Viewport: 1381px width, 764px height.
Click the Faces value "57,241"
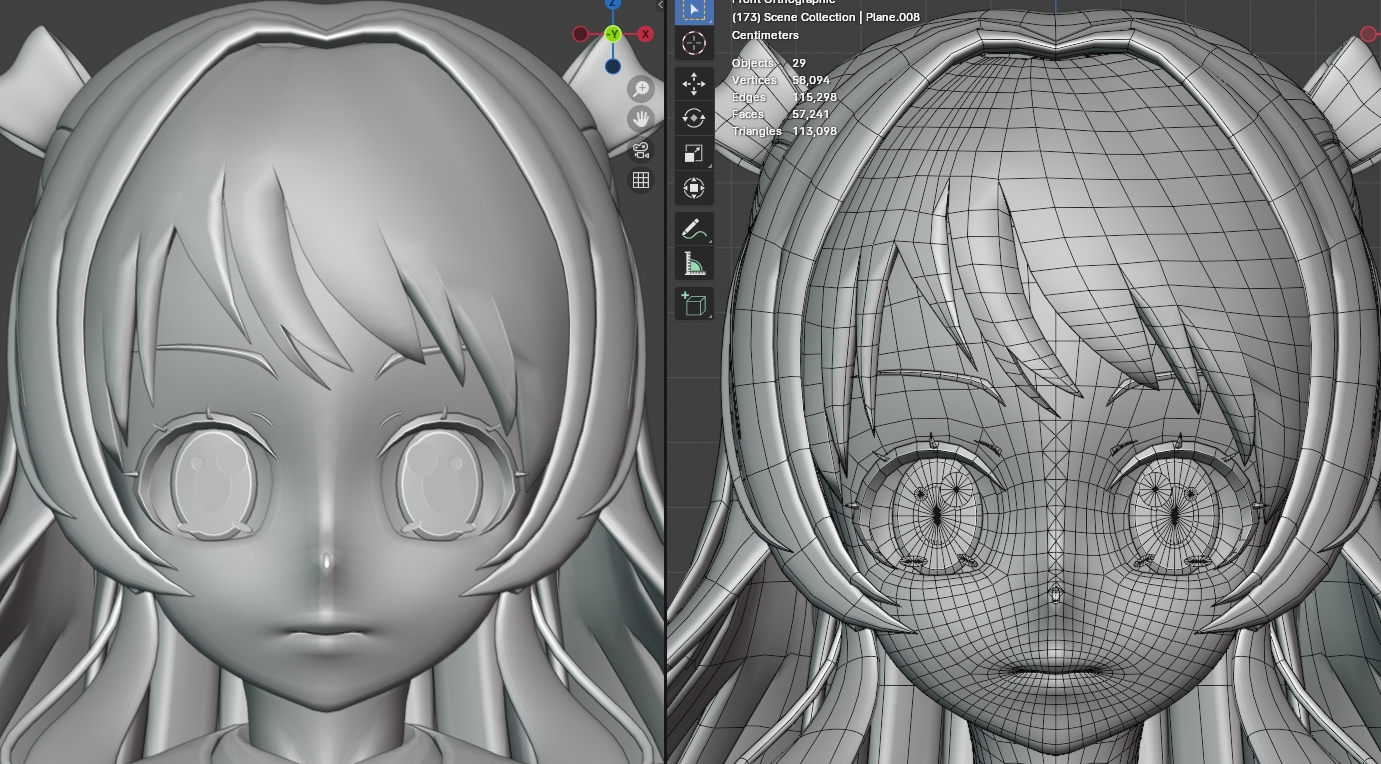tap(811, 114)
